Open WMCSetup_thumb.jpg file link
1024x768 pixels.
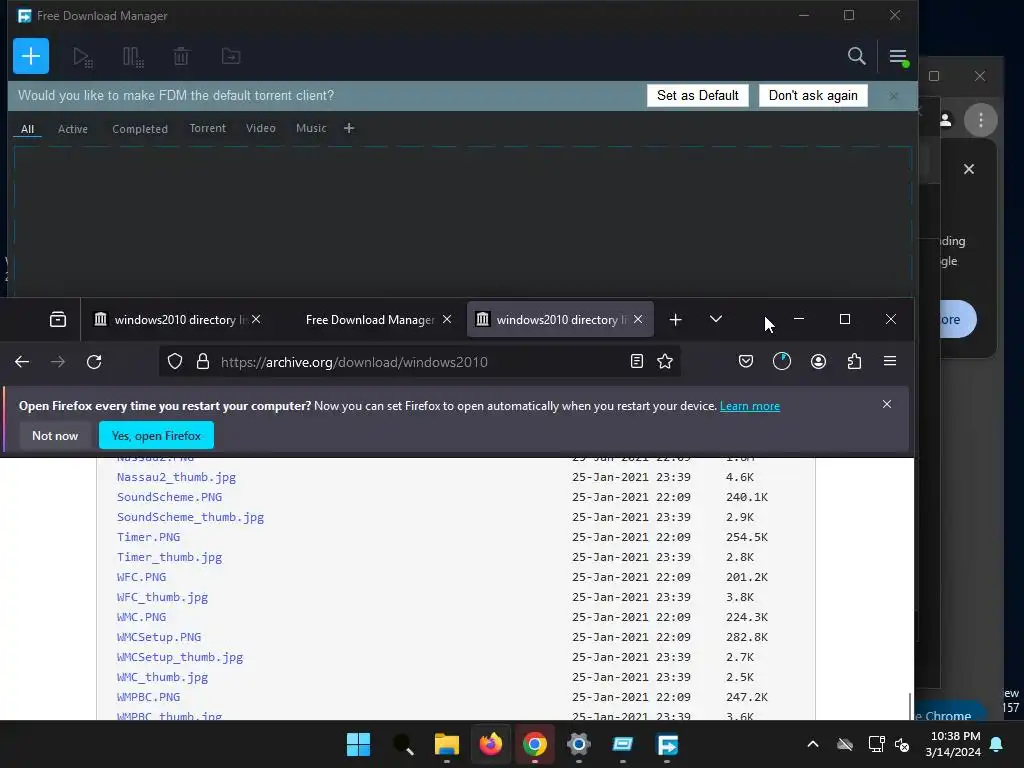[x=180, y=657]
